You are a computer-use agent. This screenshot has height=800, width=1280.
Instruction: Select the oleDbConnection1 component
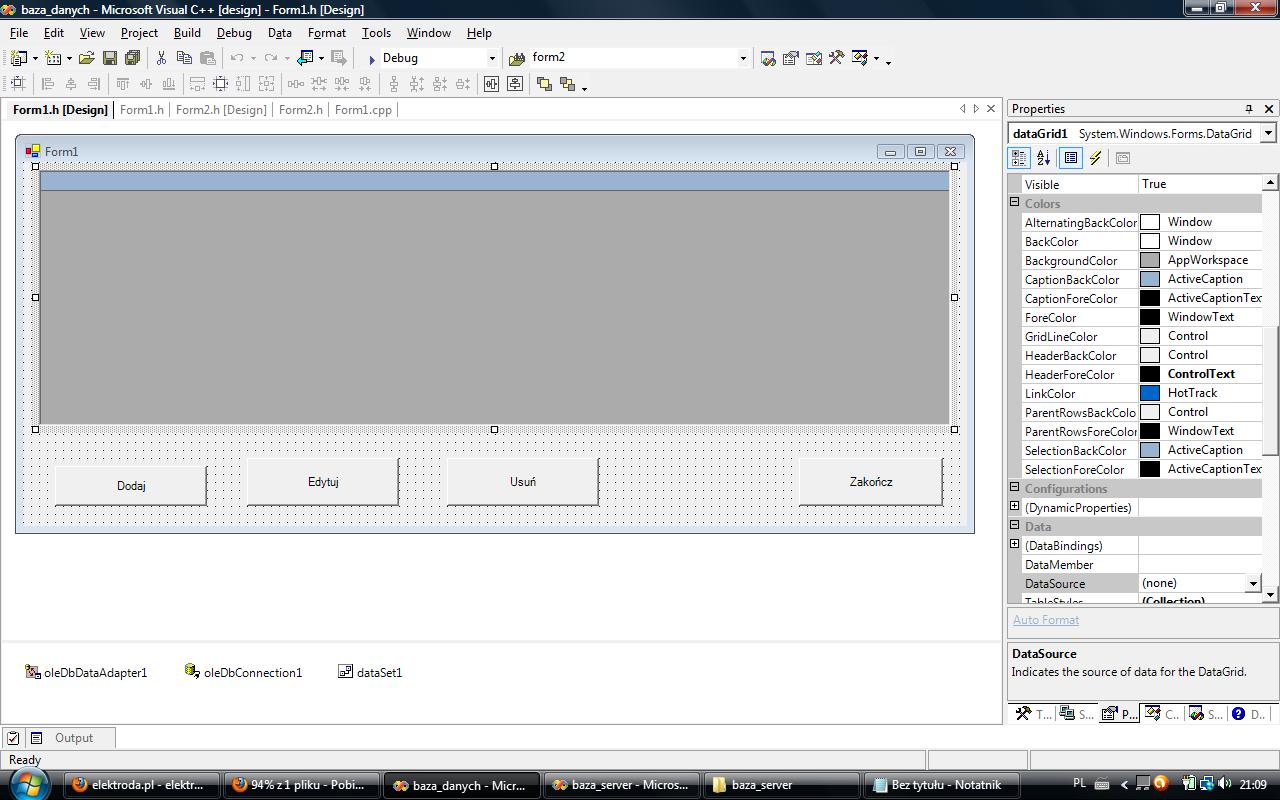point(243,672)
